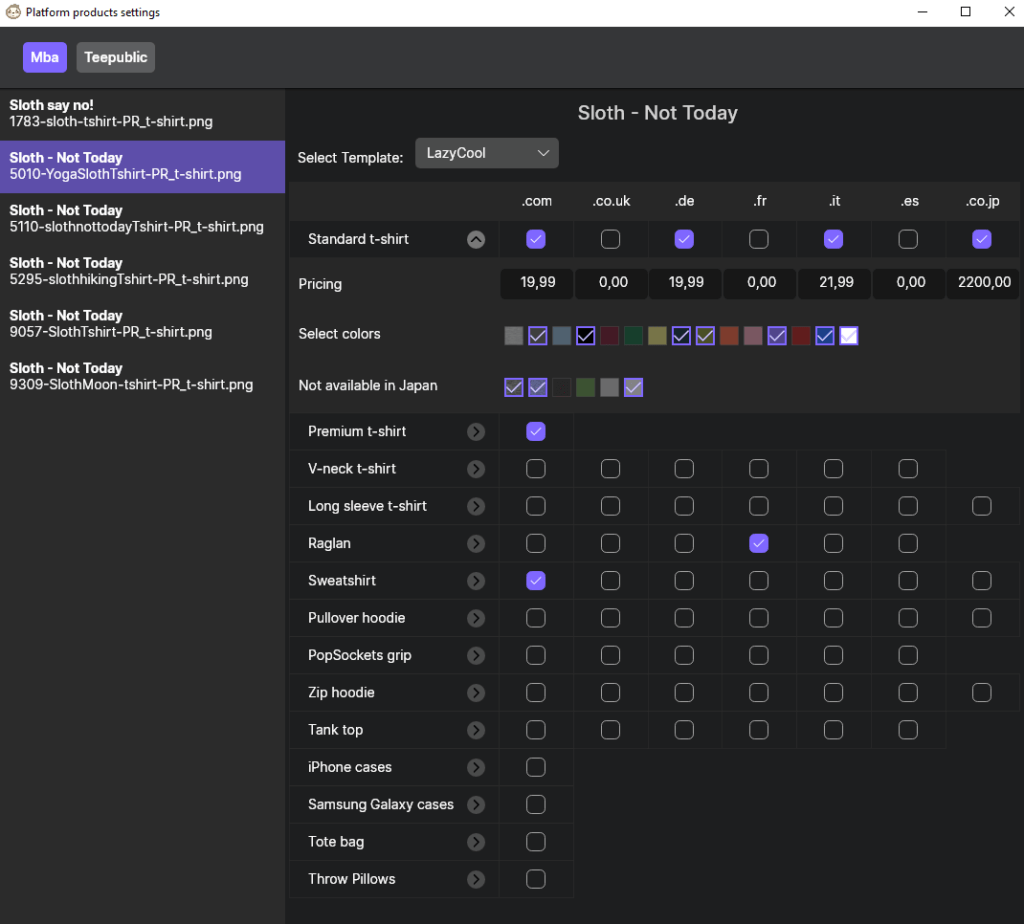1024x924 pixels.
Task: Expand the Tank top row arrow
Action: pos(476,729)
